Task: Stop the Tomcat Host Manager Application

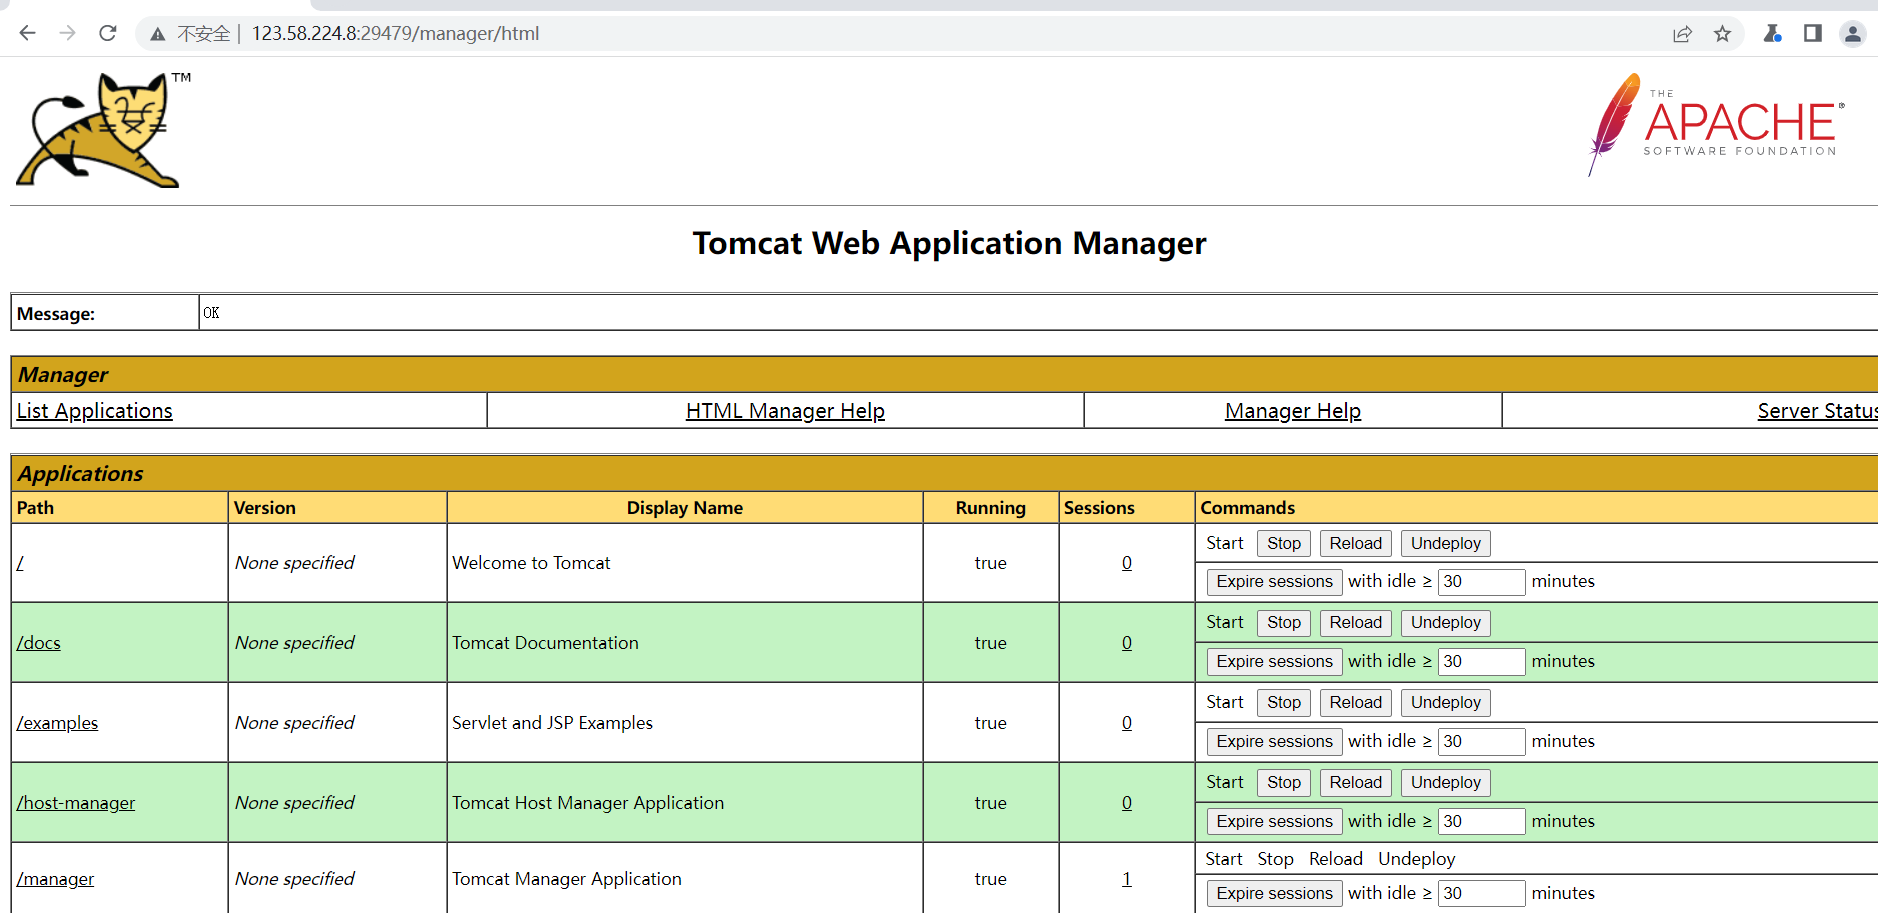Action: coord(1284,782)
